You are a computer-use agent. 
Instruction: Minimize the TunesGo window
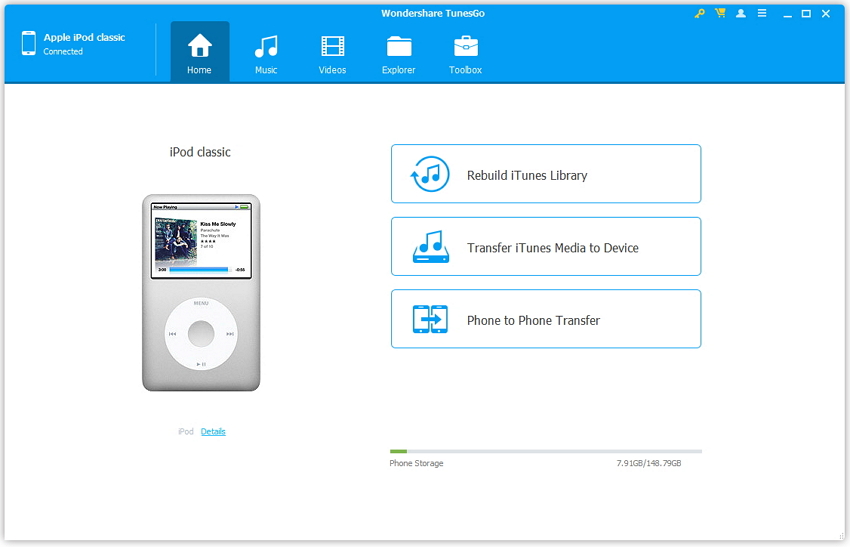tap(786, 14)
